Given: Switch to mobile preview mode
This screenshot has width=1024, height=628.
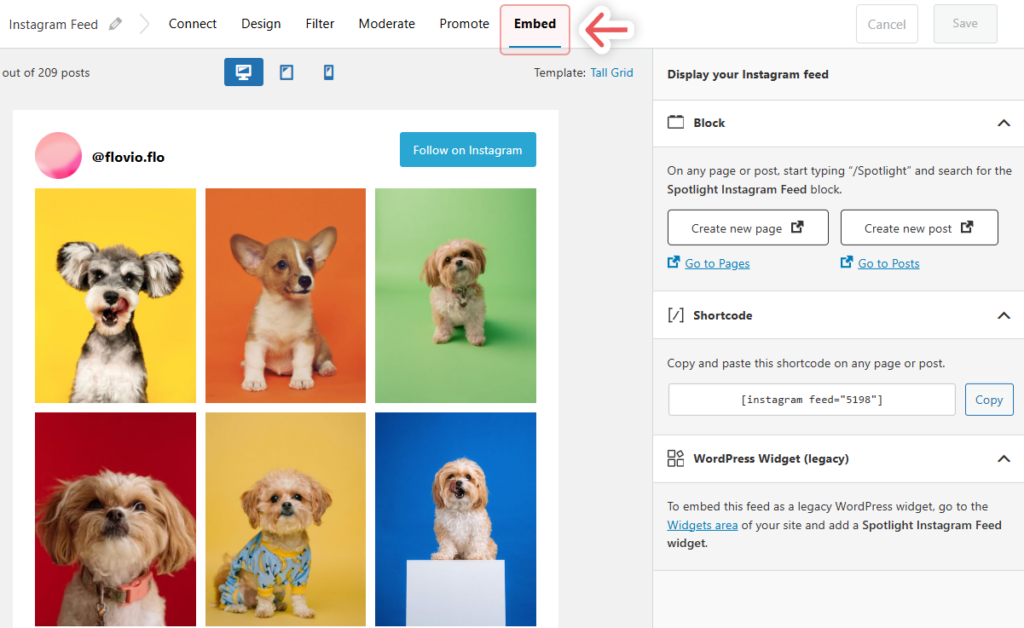Looking at the screenshot, I should 328,72.
